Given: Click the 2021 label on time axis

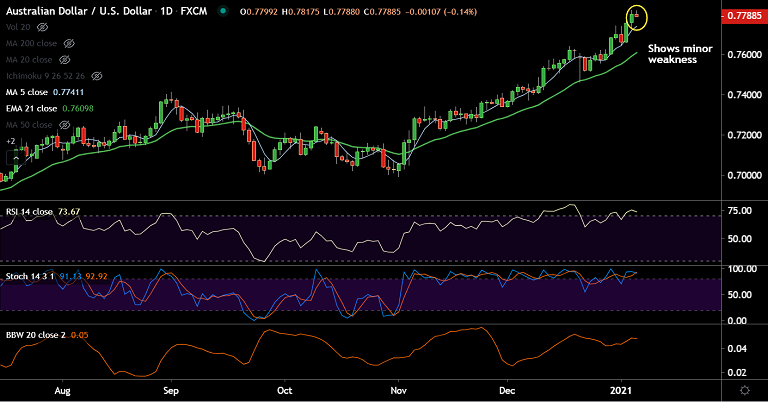Looking at the screenshot, I should (621, 391).
